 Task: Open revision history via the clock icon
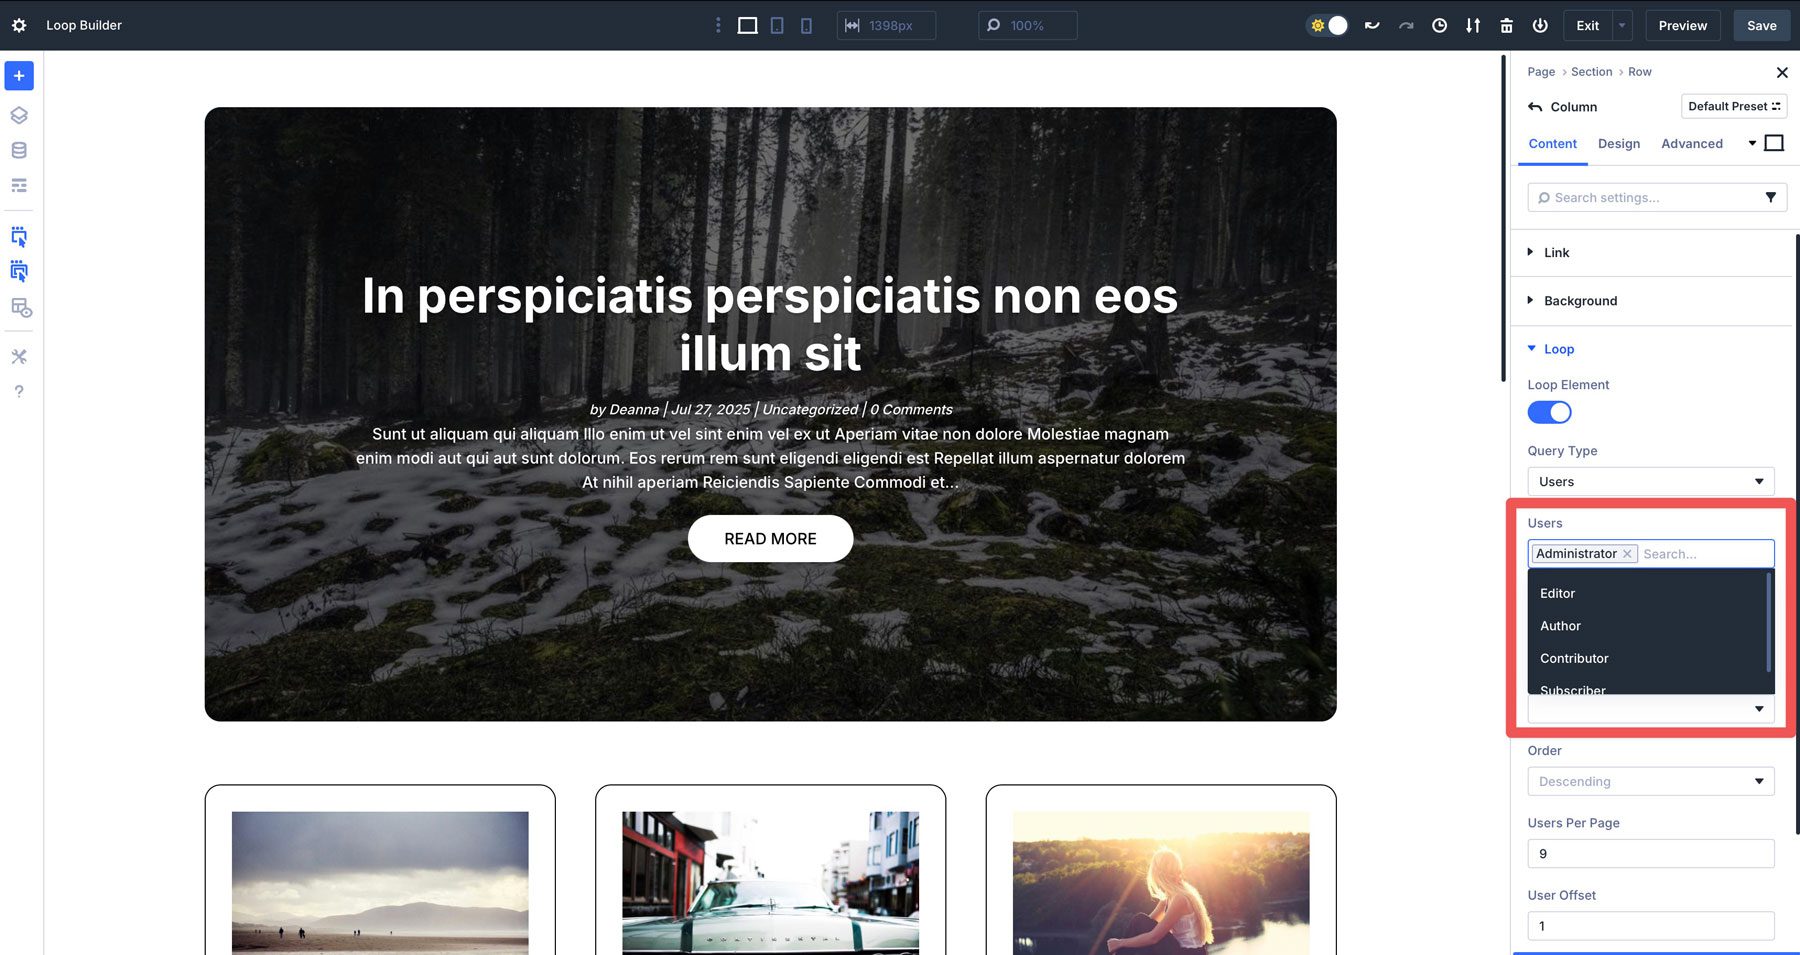pyautogui.click(x=1440, y=25)
